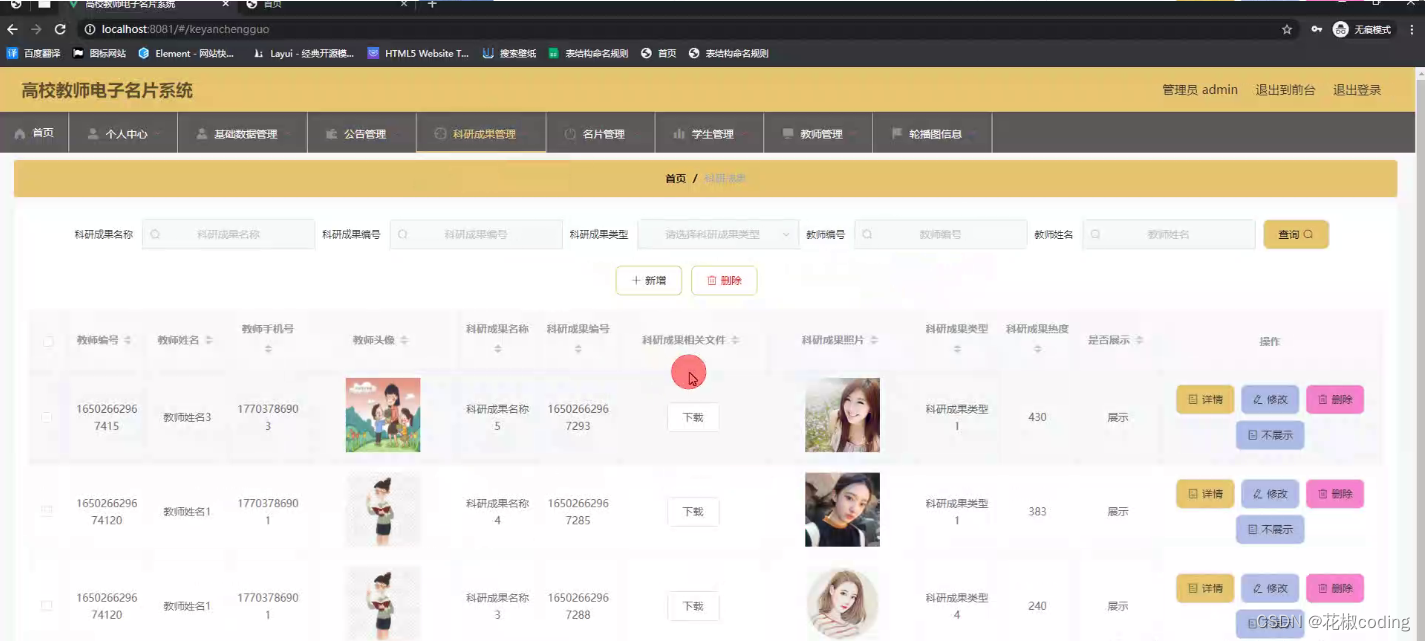Screen dimensions: 1425x641
Task: Toggle the select-all checkbox in table header
Action: coord(47,341)
